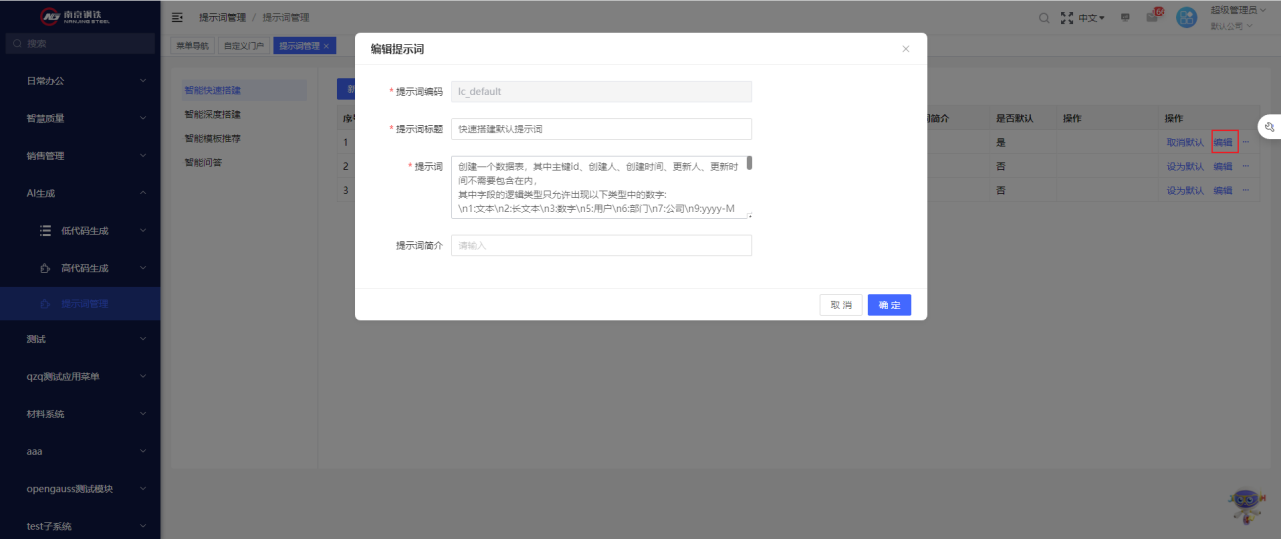Open the 默认公司 company dropdown
This screenshot has width=1281, height=539.
(1231, 26)
